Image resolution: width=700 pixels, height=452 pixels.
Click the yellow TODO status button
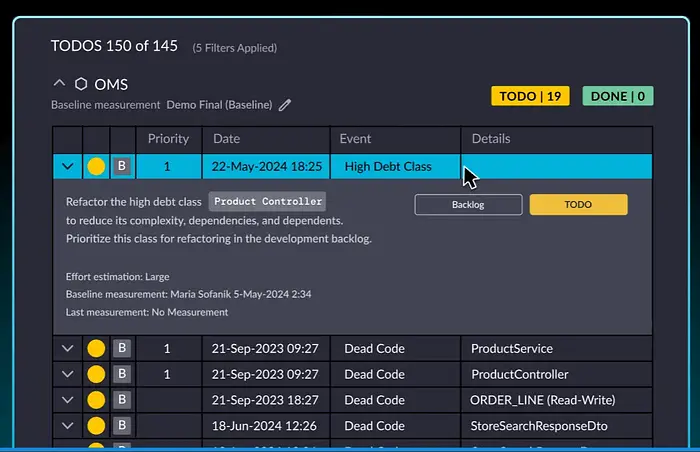click(579, 205)
